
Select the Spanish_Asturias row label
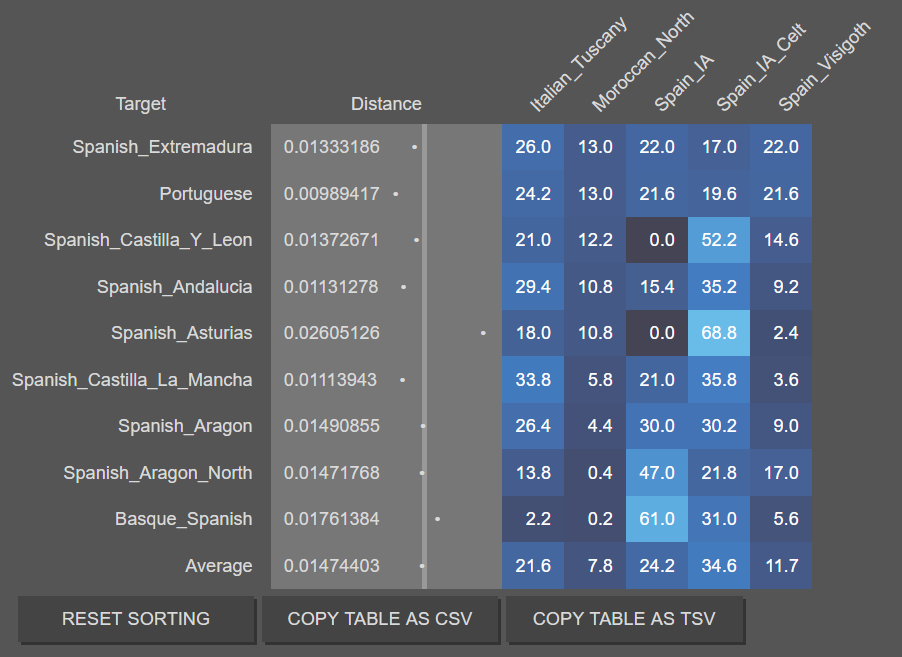(181, 333)
